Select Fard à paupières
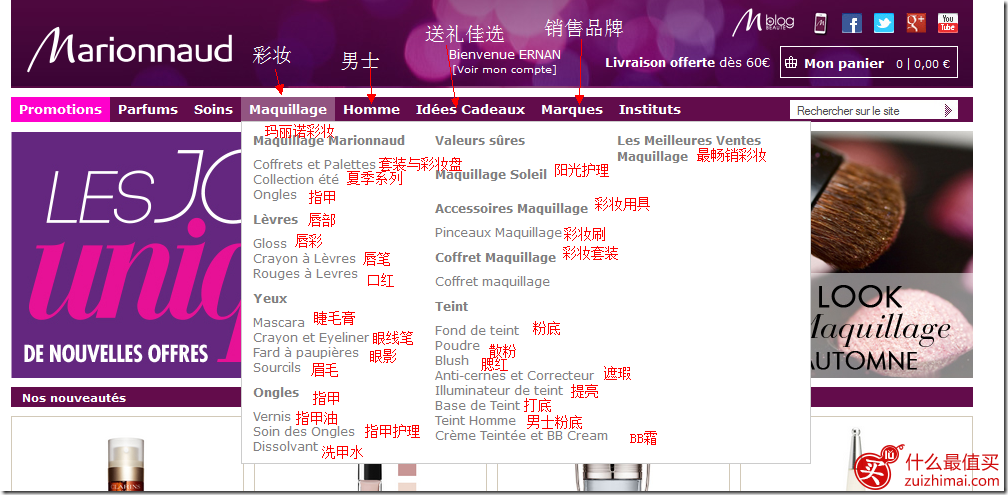 pyautogui.click(x=306, y=352)
